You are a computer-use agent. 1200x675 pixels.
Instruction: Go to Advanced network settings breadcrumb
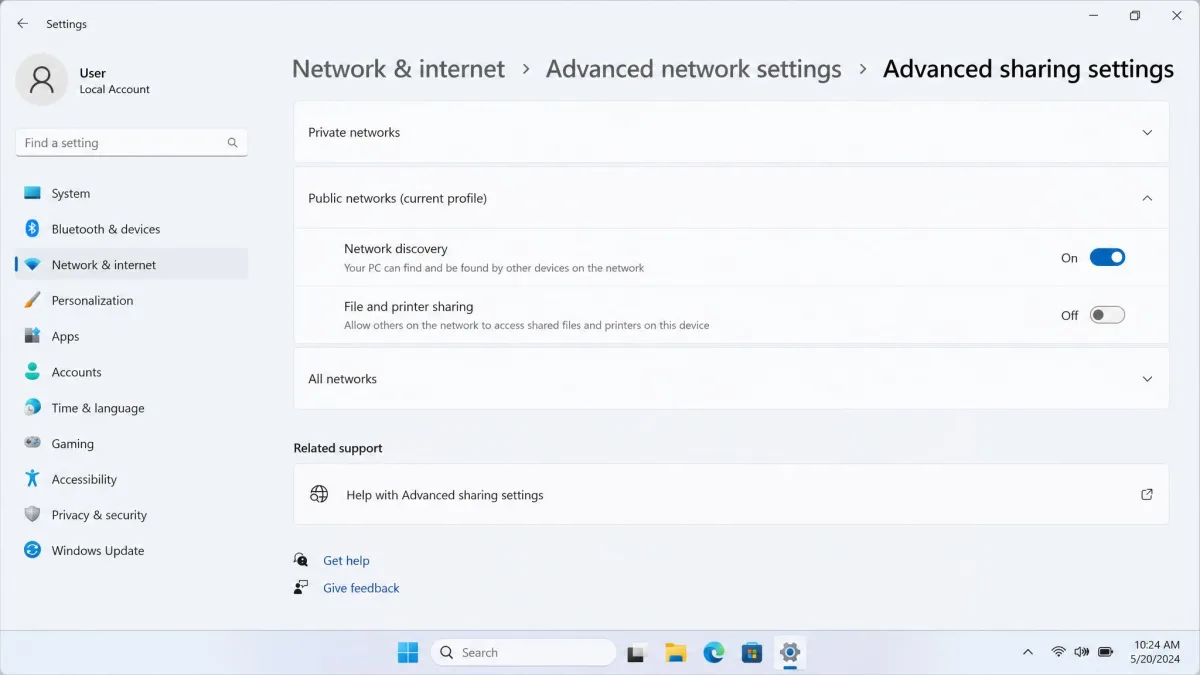(693, 69)
